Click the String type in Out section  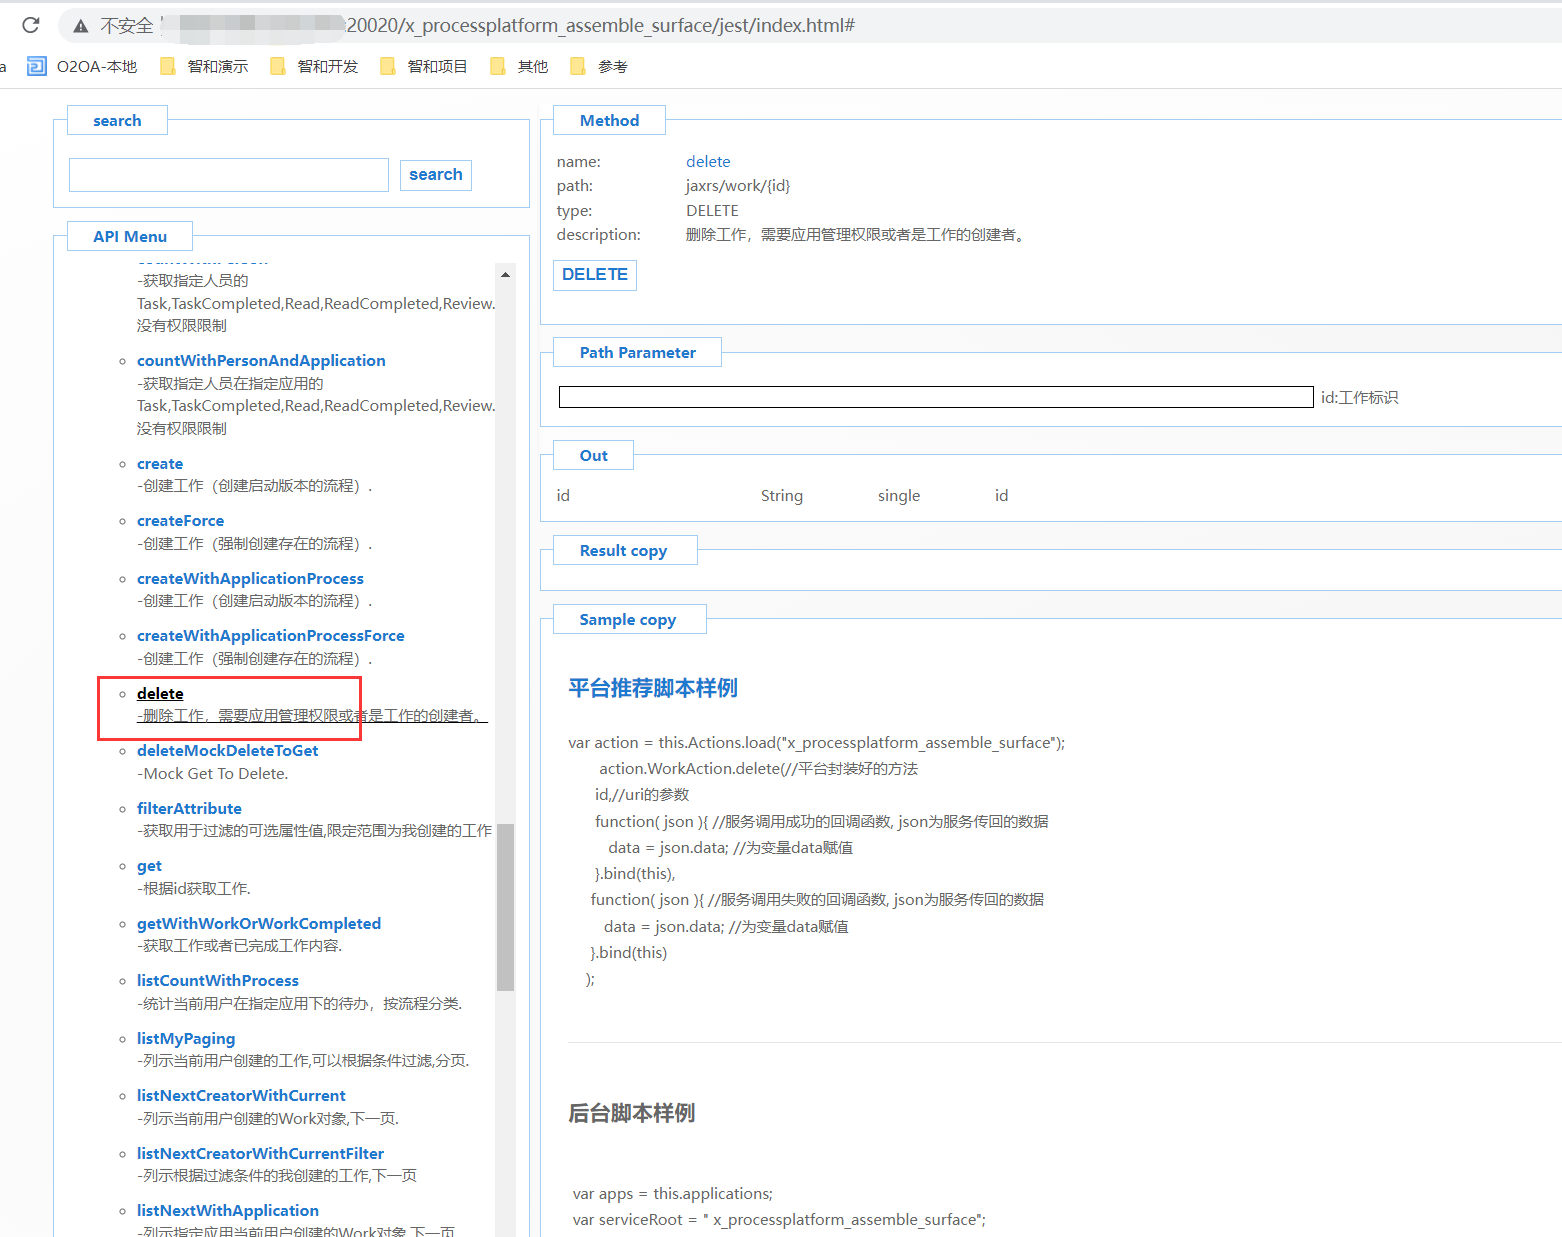pos(782,495)
